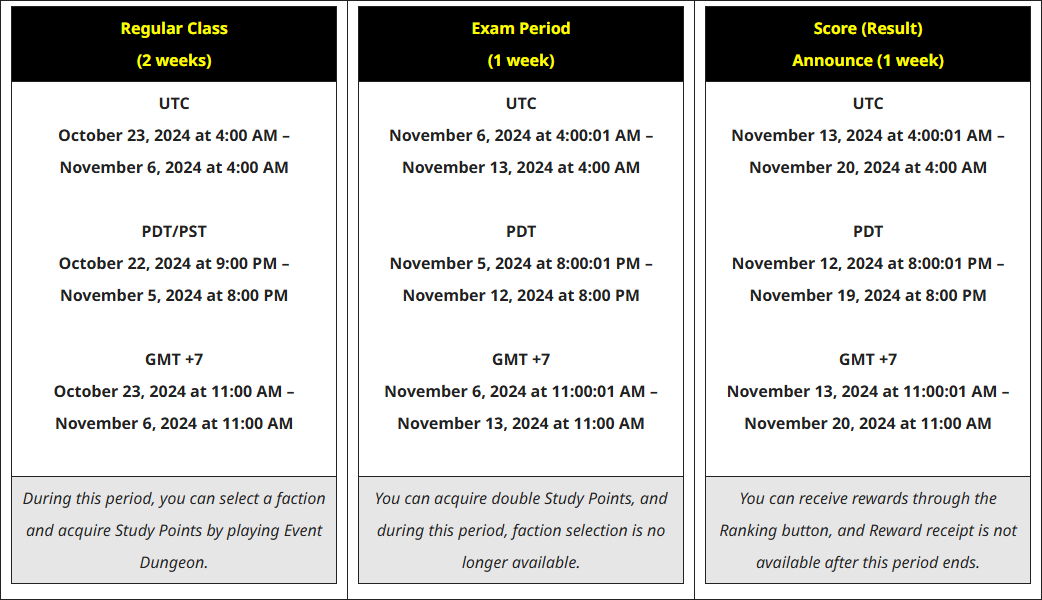Select 'November 6, 2024 at 4:00:01 AM' text
This screenshot has height=600, width=1042.
tap(515, 136)
